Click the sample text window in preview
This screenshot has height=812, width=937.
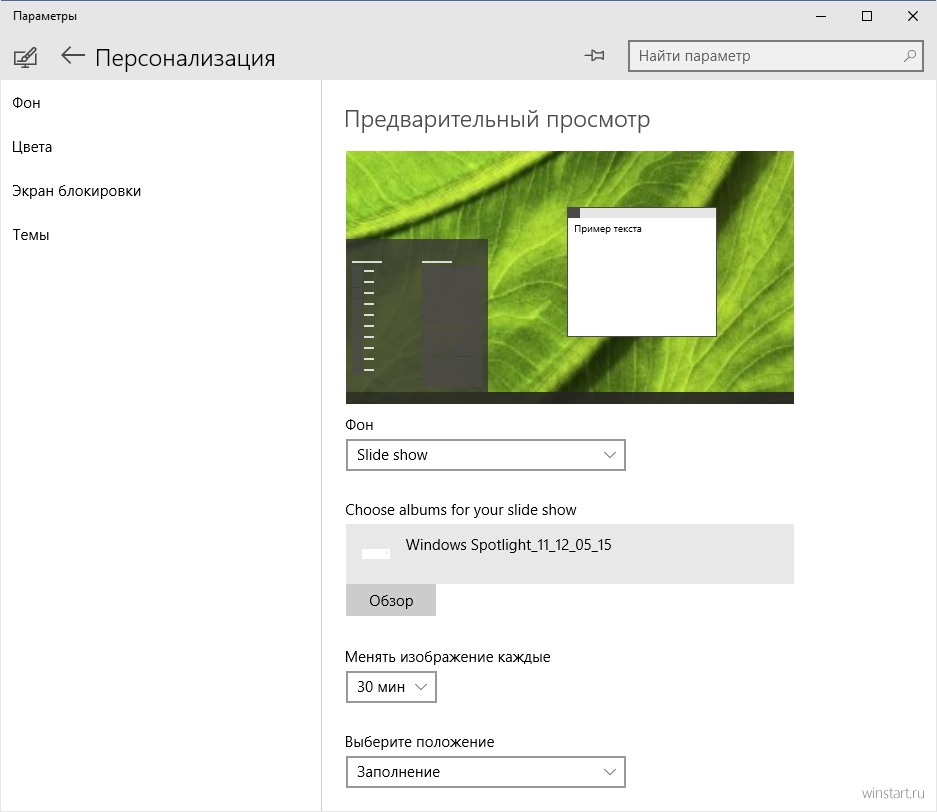(641, 272)
